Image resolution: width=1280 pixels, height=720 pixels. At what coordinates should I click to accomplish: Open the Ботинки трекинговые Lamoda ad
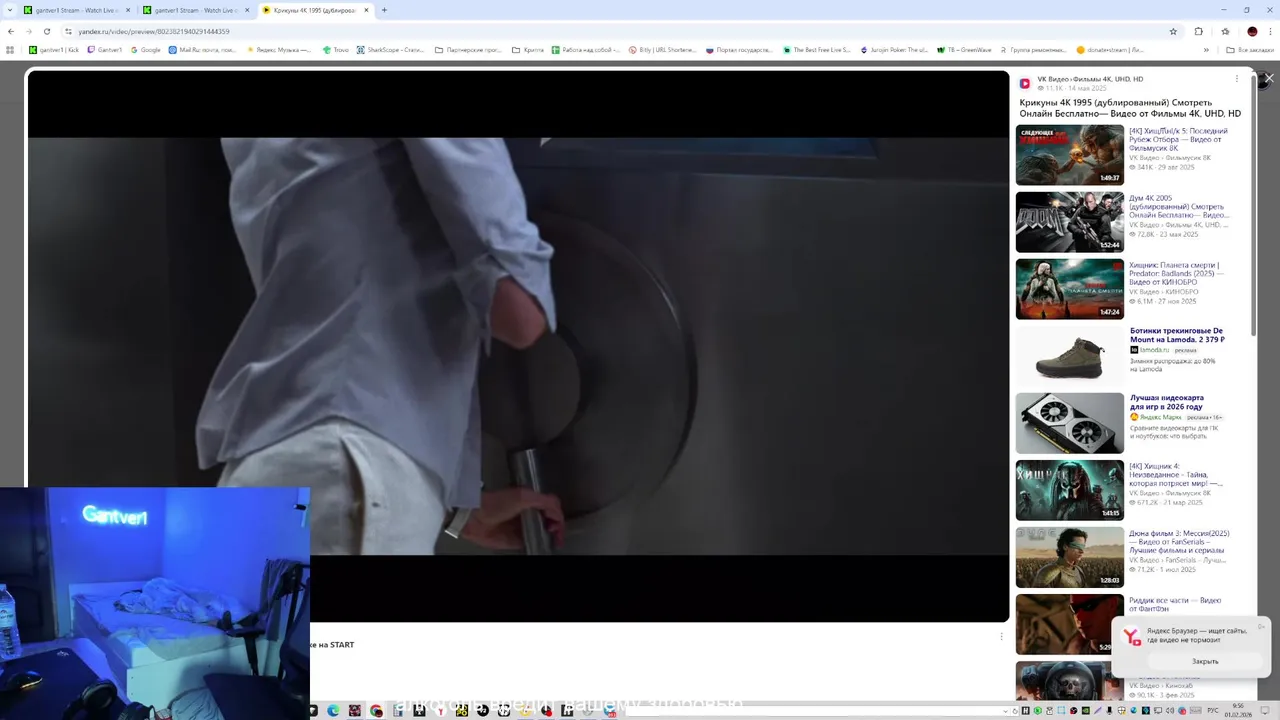tap(1177, 335)
